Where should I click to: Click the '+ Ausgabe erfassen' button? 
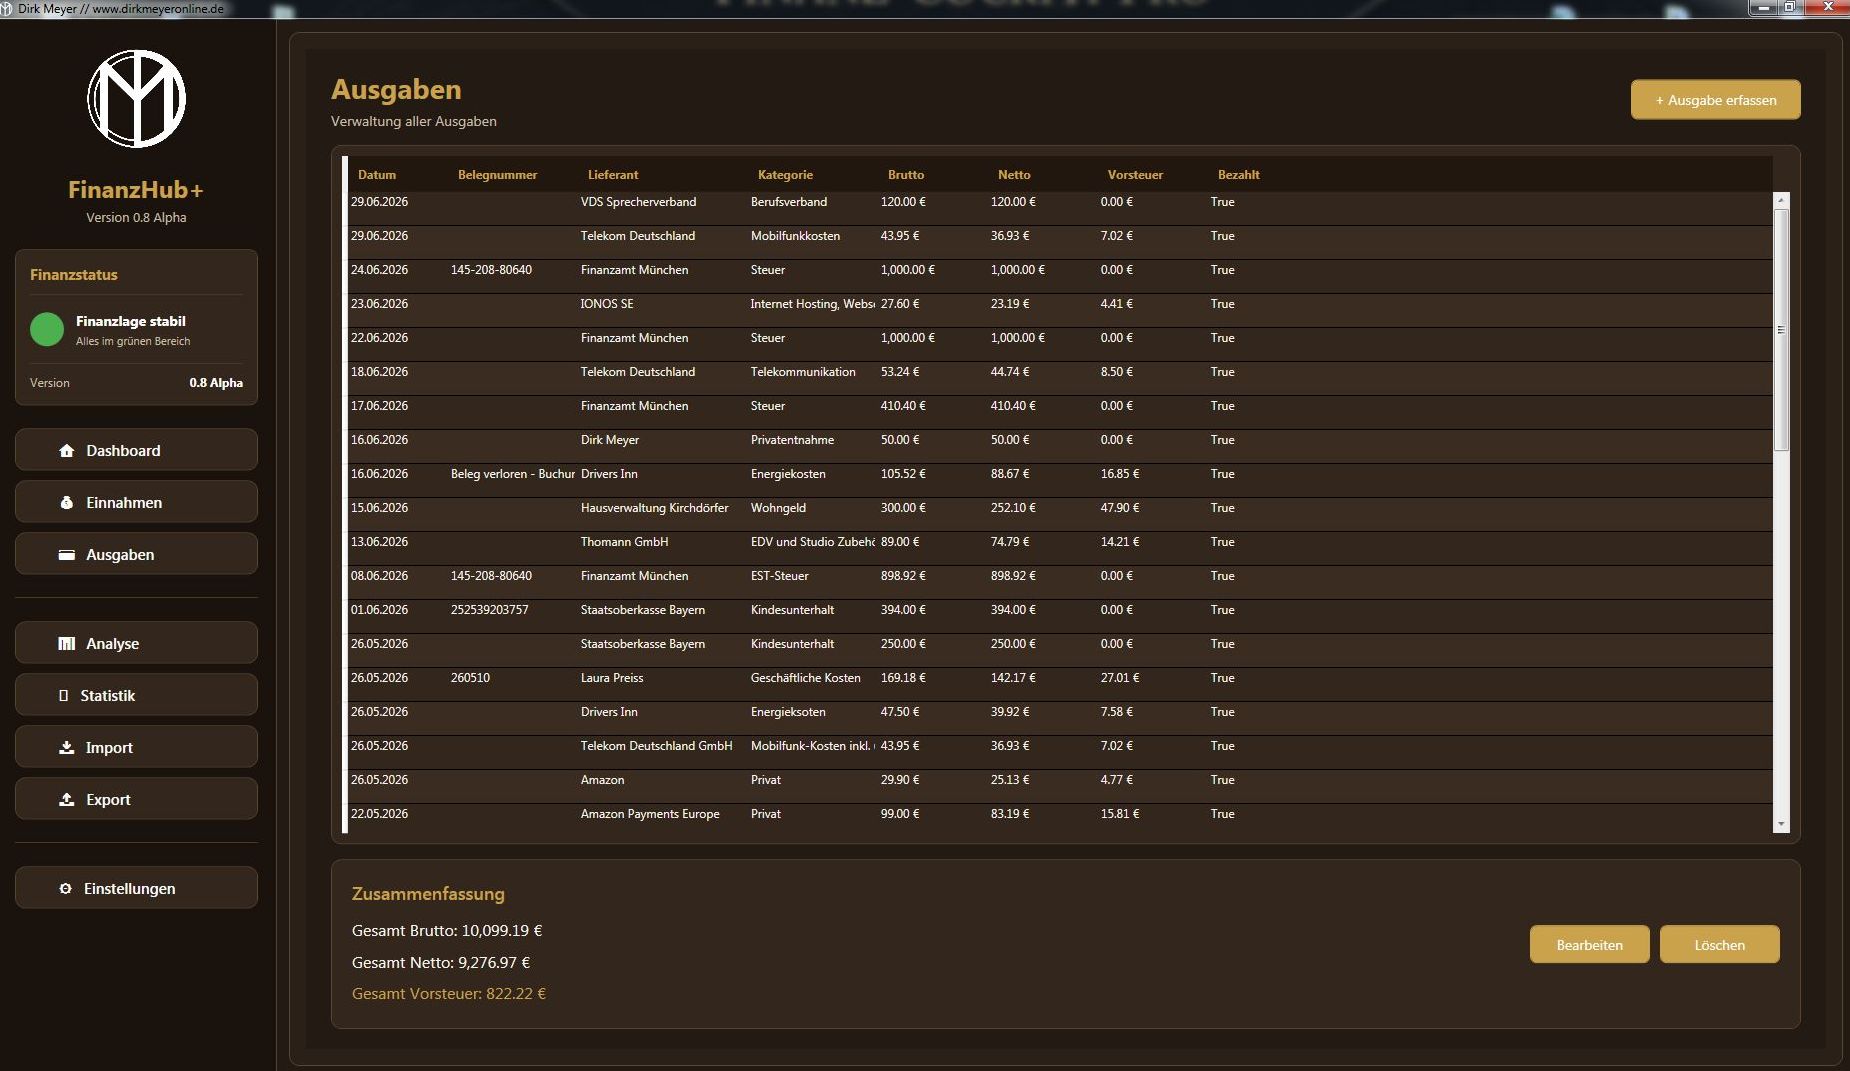[x=1715, y=100]
